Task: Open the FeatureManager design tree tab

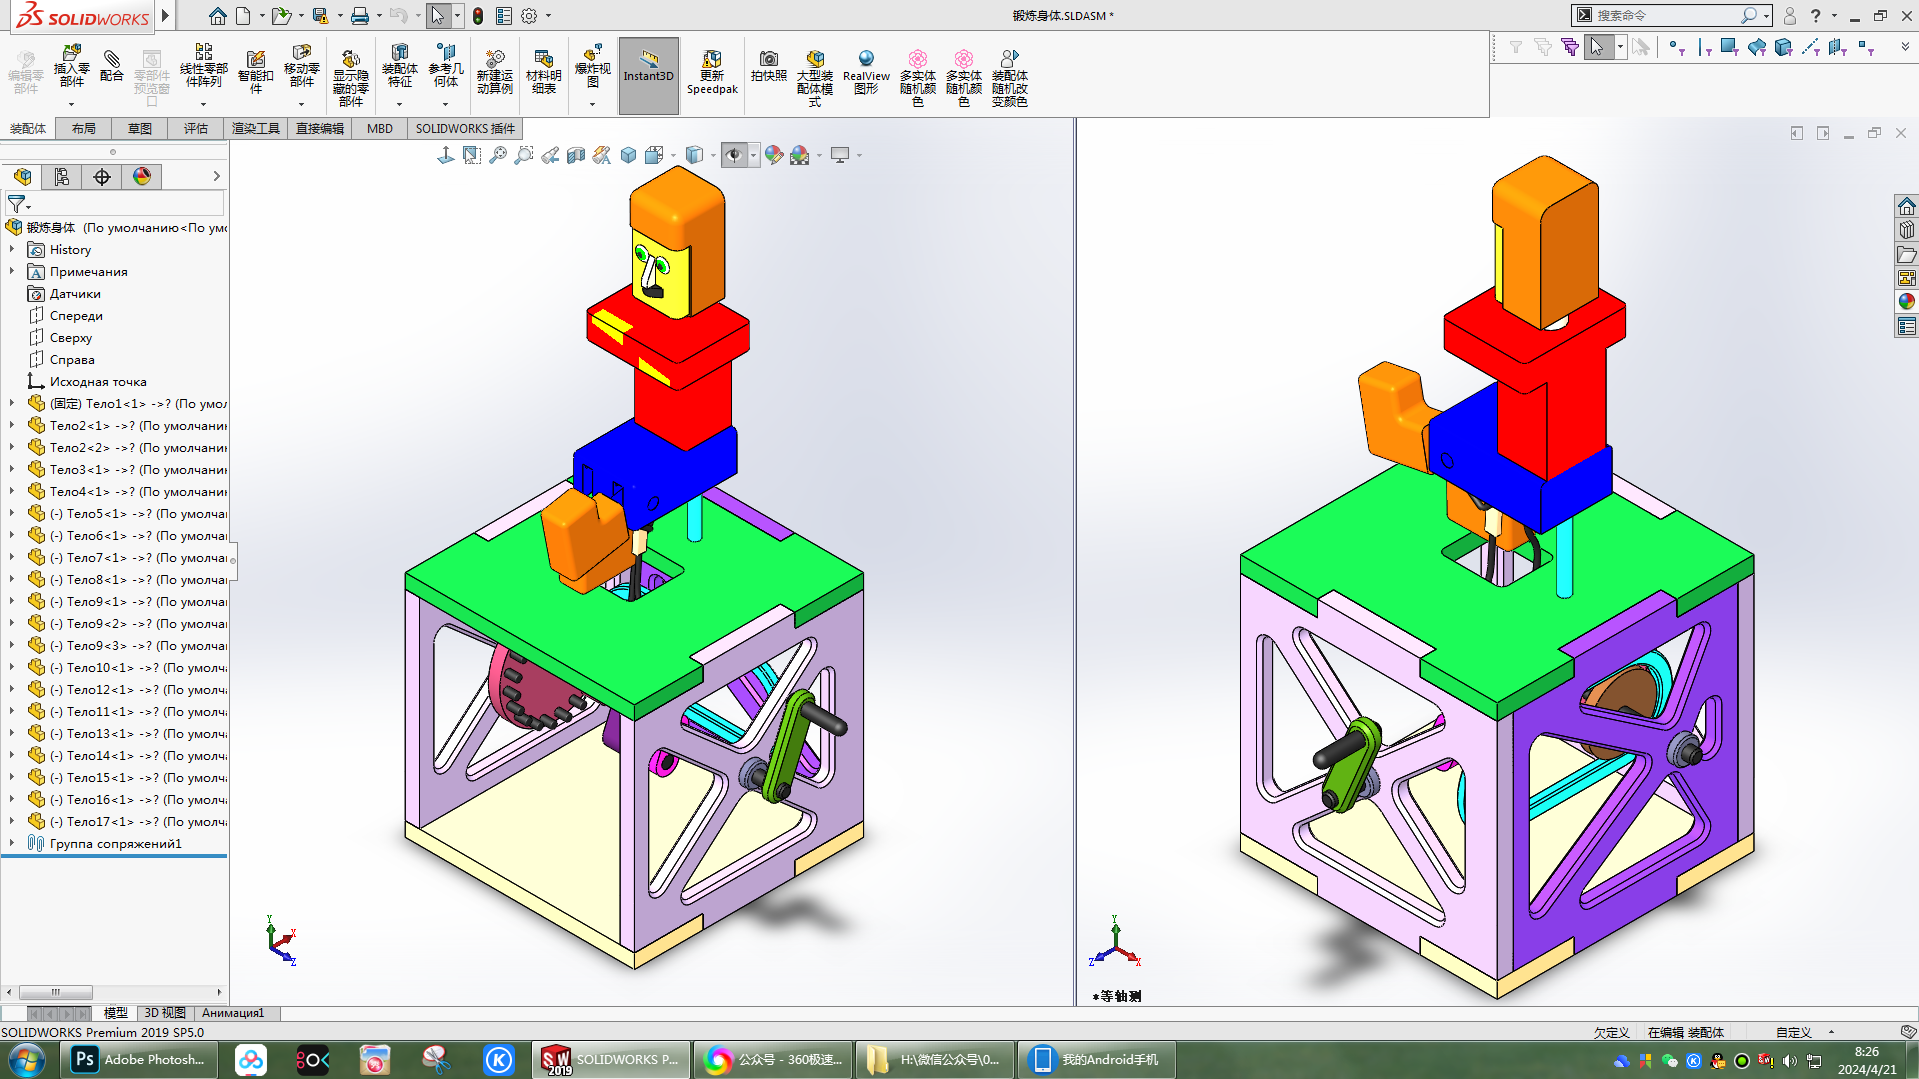Action: (22, 177)
